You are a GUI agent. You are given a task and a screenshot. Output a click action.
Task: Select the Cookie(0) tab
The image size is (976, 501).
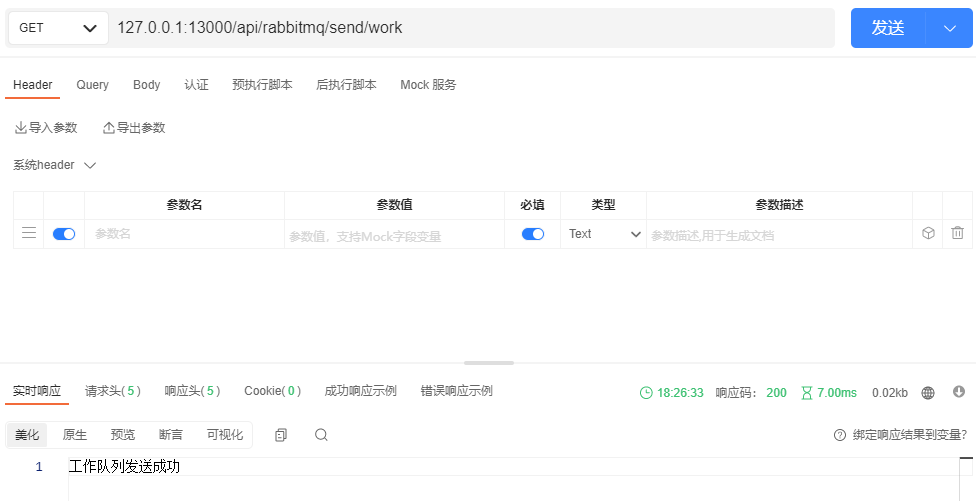tap(273, 391)
